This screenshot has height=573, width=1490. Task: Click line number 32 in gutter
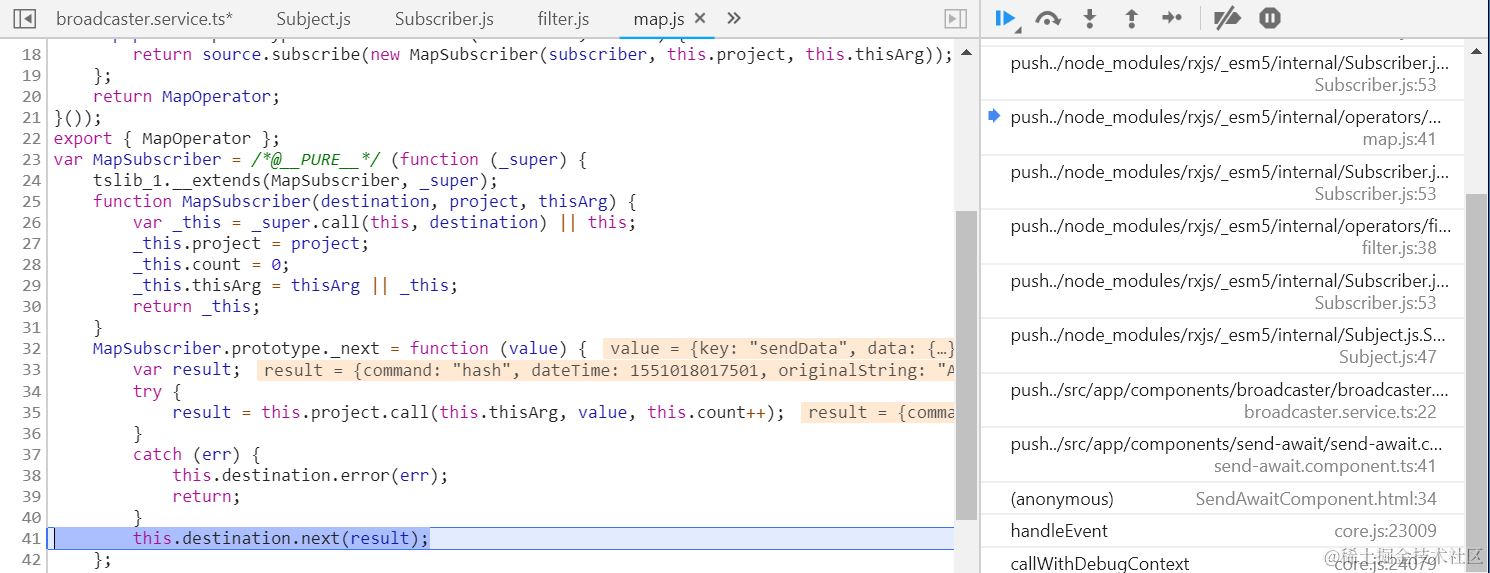point(31,348)
